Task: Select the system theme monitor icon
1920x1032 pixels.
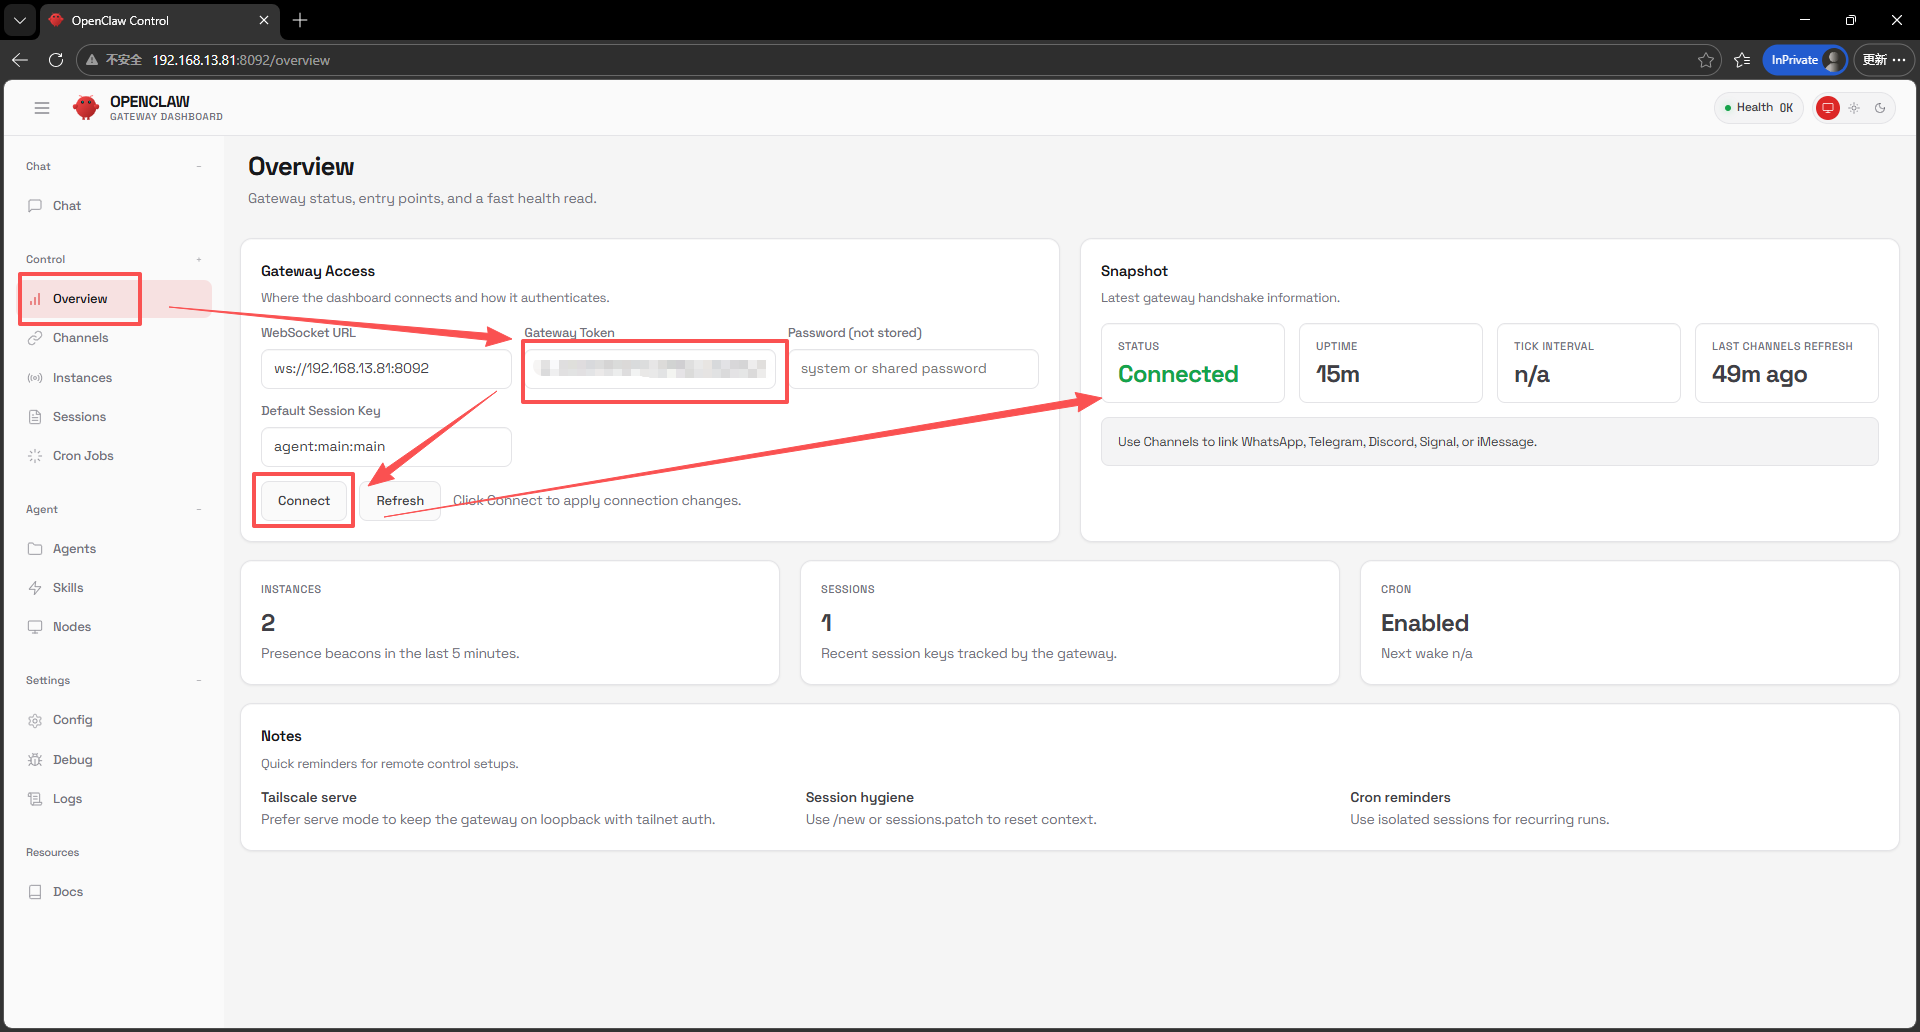Action: [x=1828, y=108]
